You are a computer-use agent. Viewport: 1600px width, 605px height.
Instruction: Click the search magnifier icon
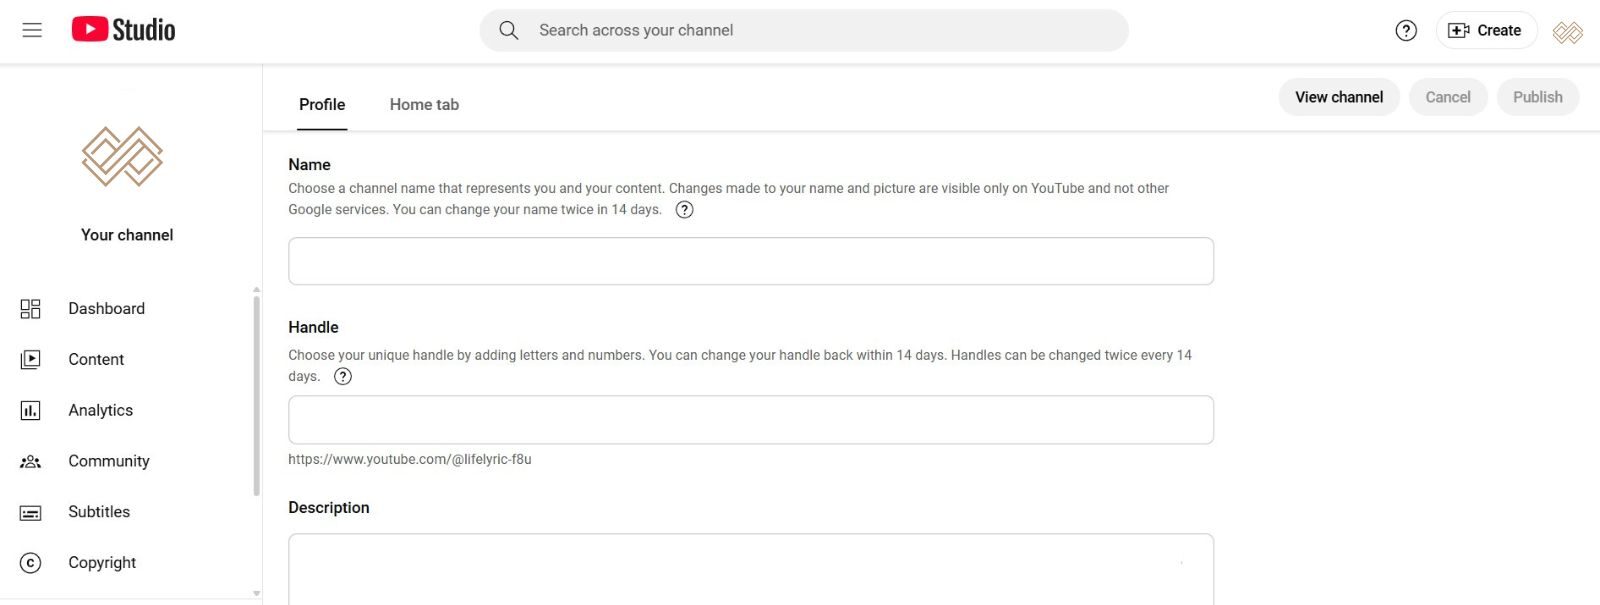[509, 30]
